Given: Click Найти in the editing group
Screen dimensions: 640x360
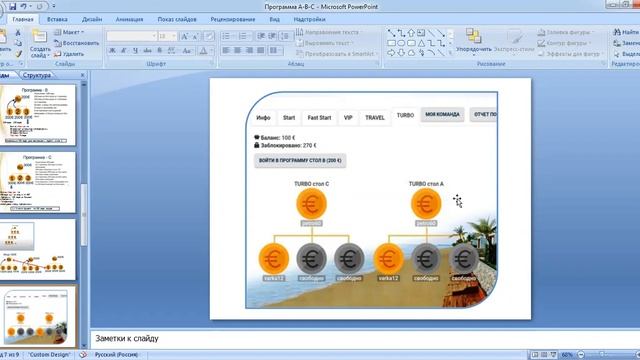Looking at the screenshot, I should pyautogui.click(x=626, y=32).
